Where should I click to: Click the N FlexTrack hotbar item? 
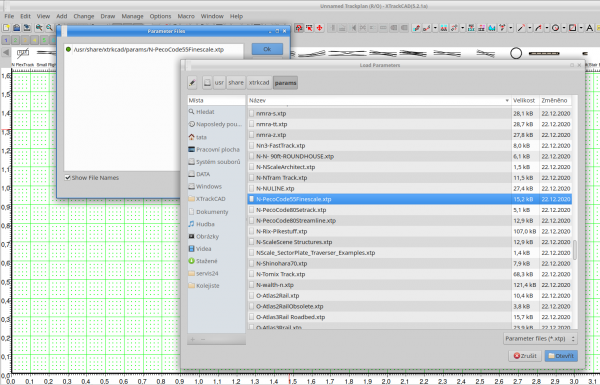pos(23,57)
